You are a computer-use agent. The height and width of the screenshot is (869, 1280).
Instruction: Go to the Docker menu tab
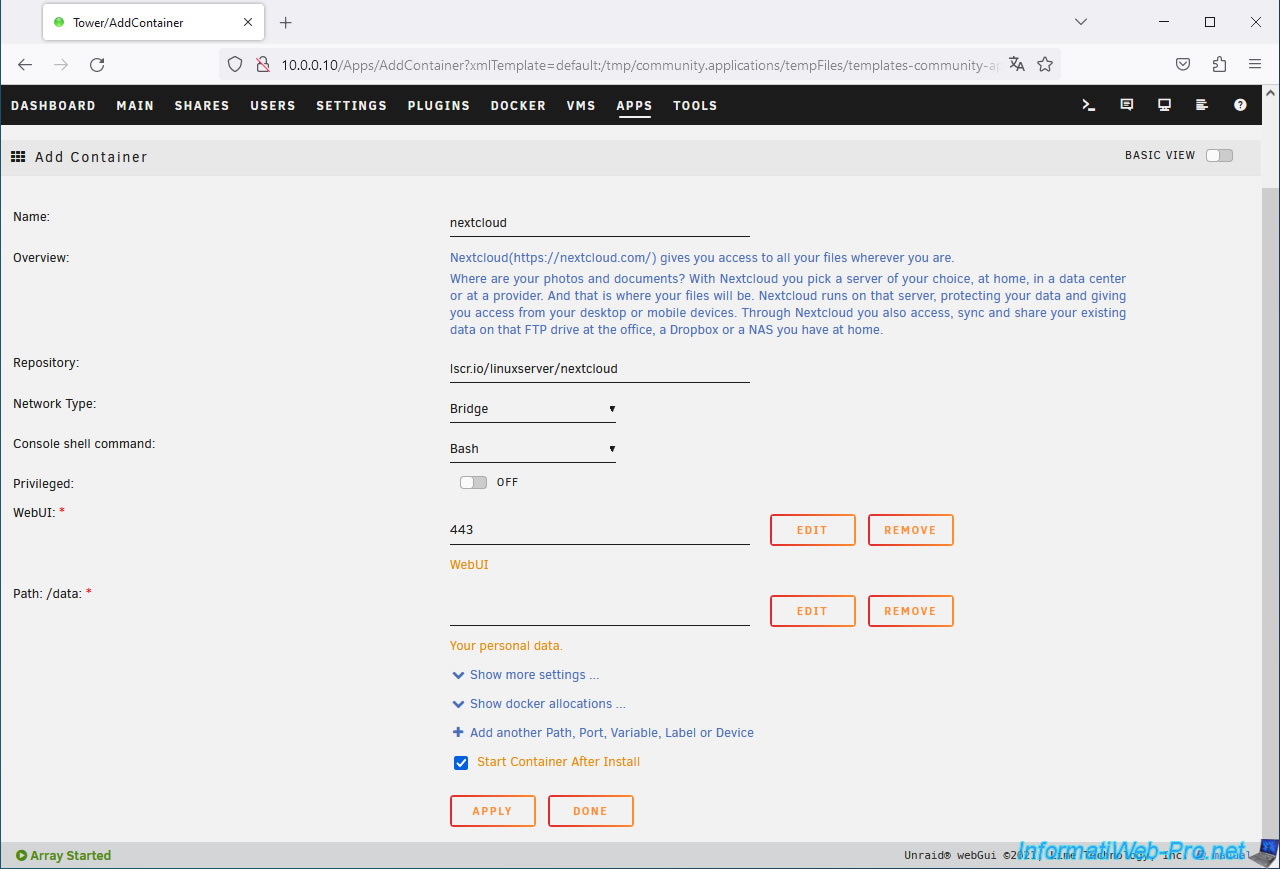click(x=518, y=105)
